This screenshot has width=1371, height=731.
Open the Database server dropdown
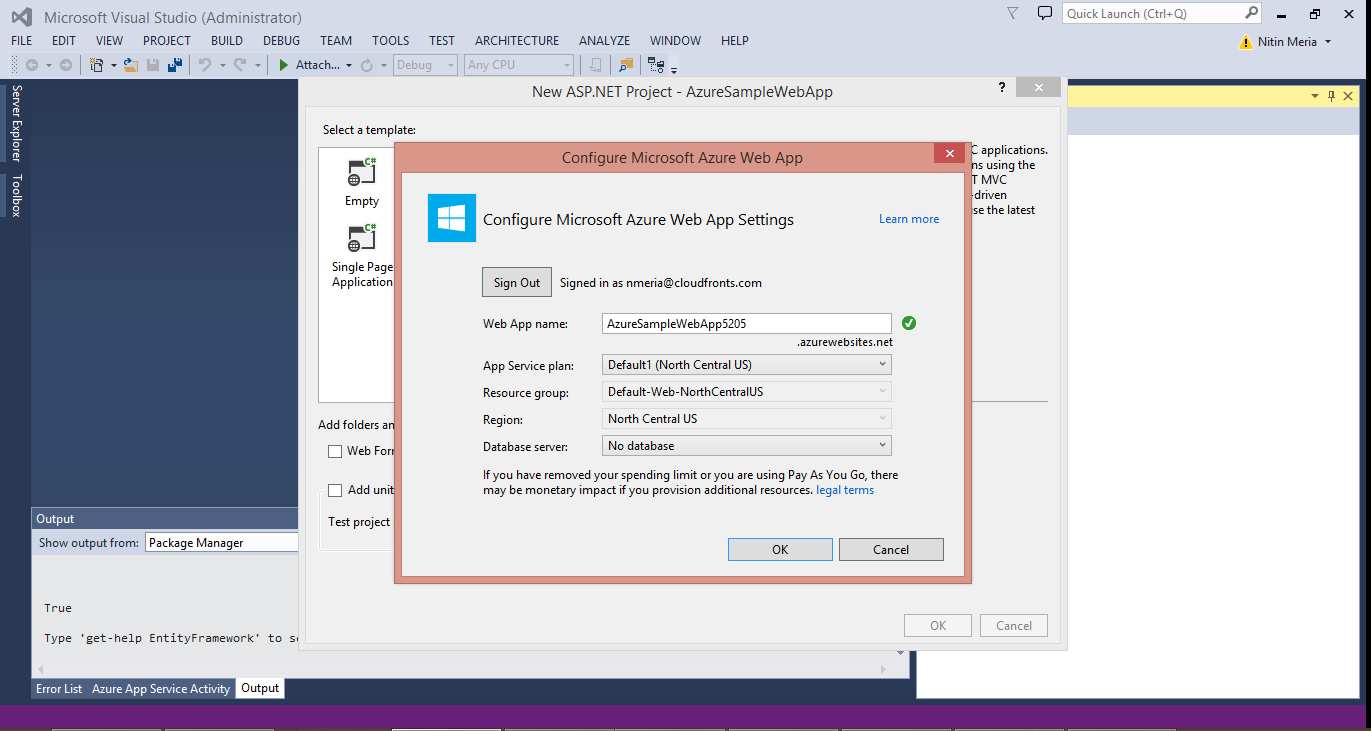pos(747,446)
